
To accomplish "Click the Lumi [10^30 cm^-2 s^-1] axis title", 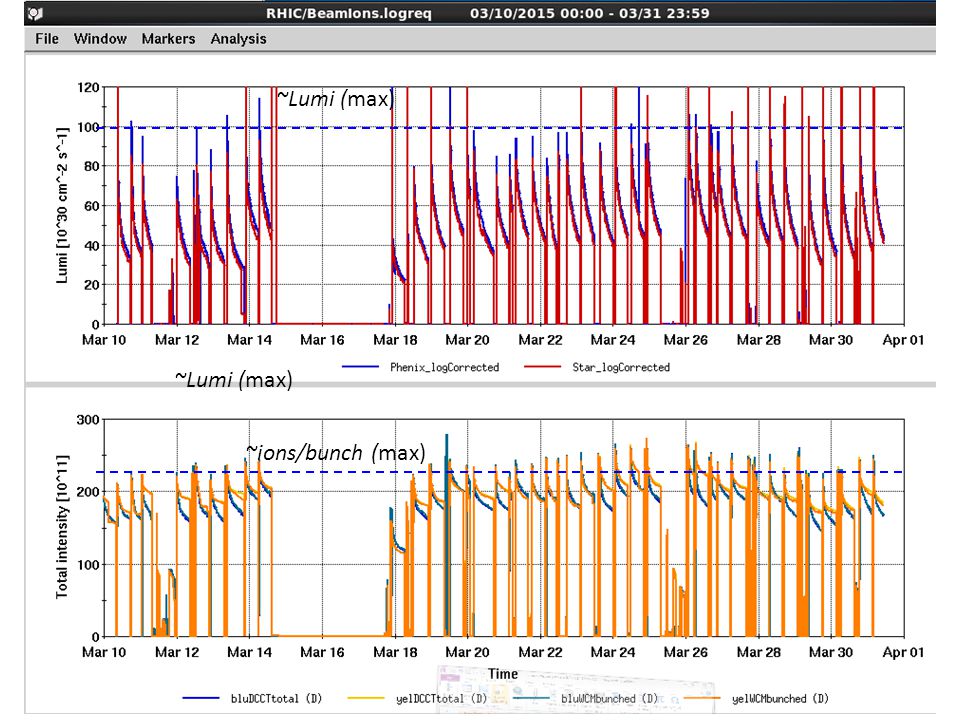I will click(62, 206).
